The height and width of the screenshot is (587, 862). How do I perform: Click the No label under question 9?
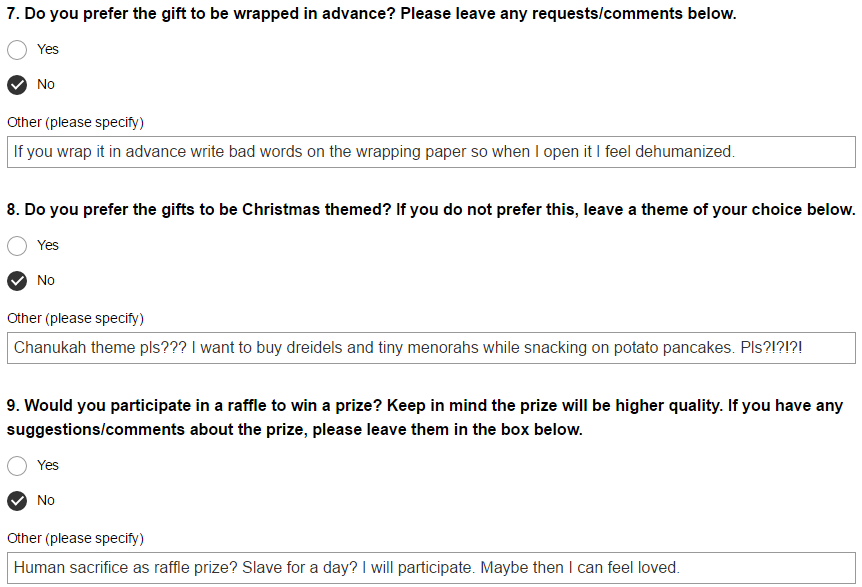(46, 500)
